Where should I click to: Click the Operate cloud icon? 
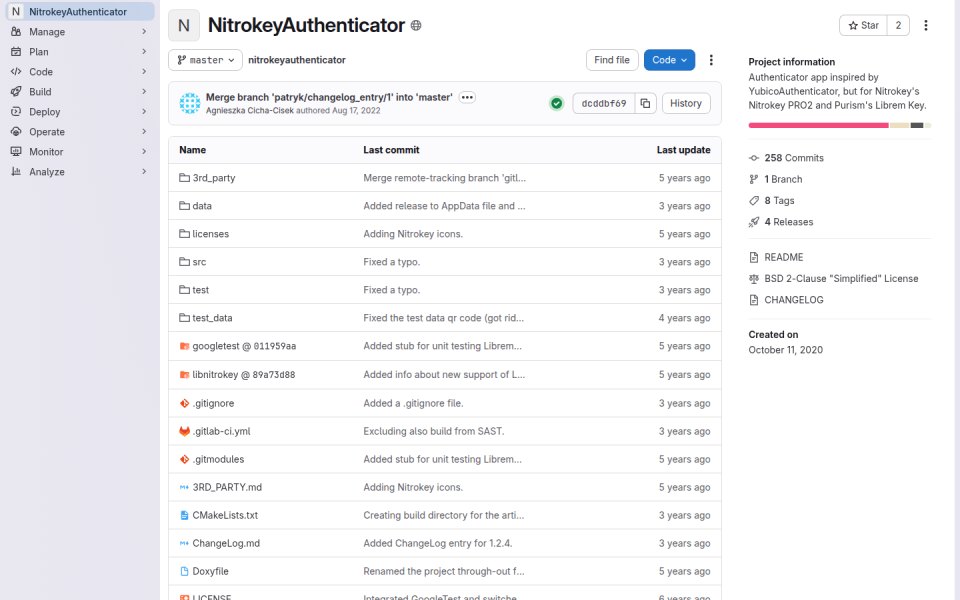pyautogui.click(x=16, y=132)
